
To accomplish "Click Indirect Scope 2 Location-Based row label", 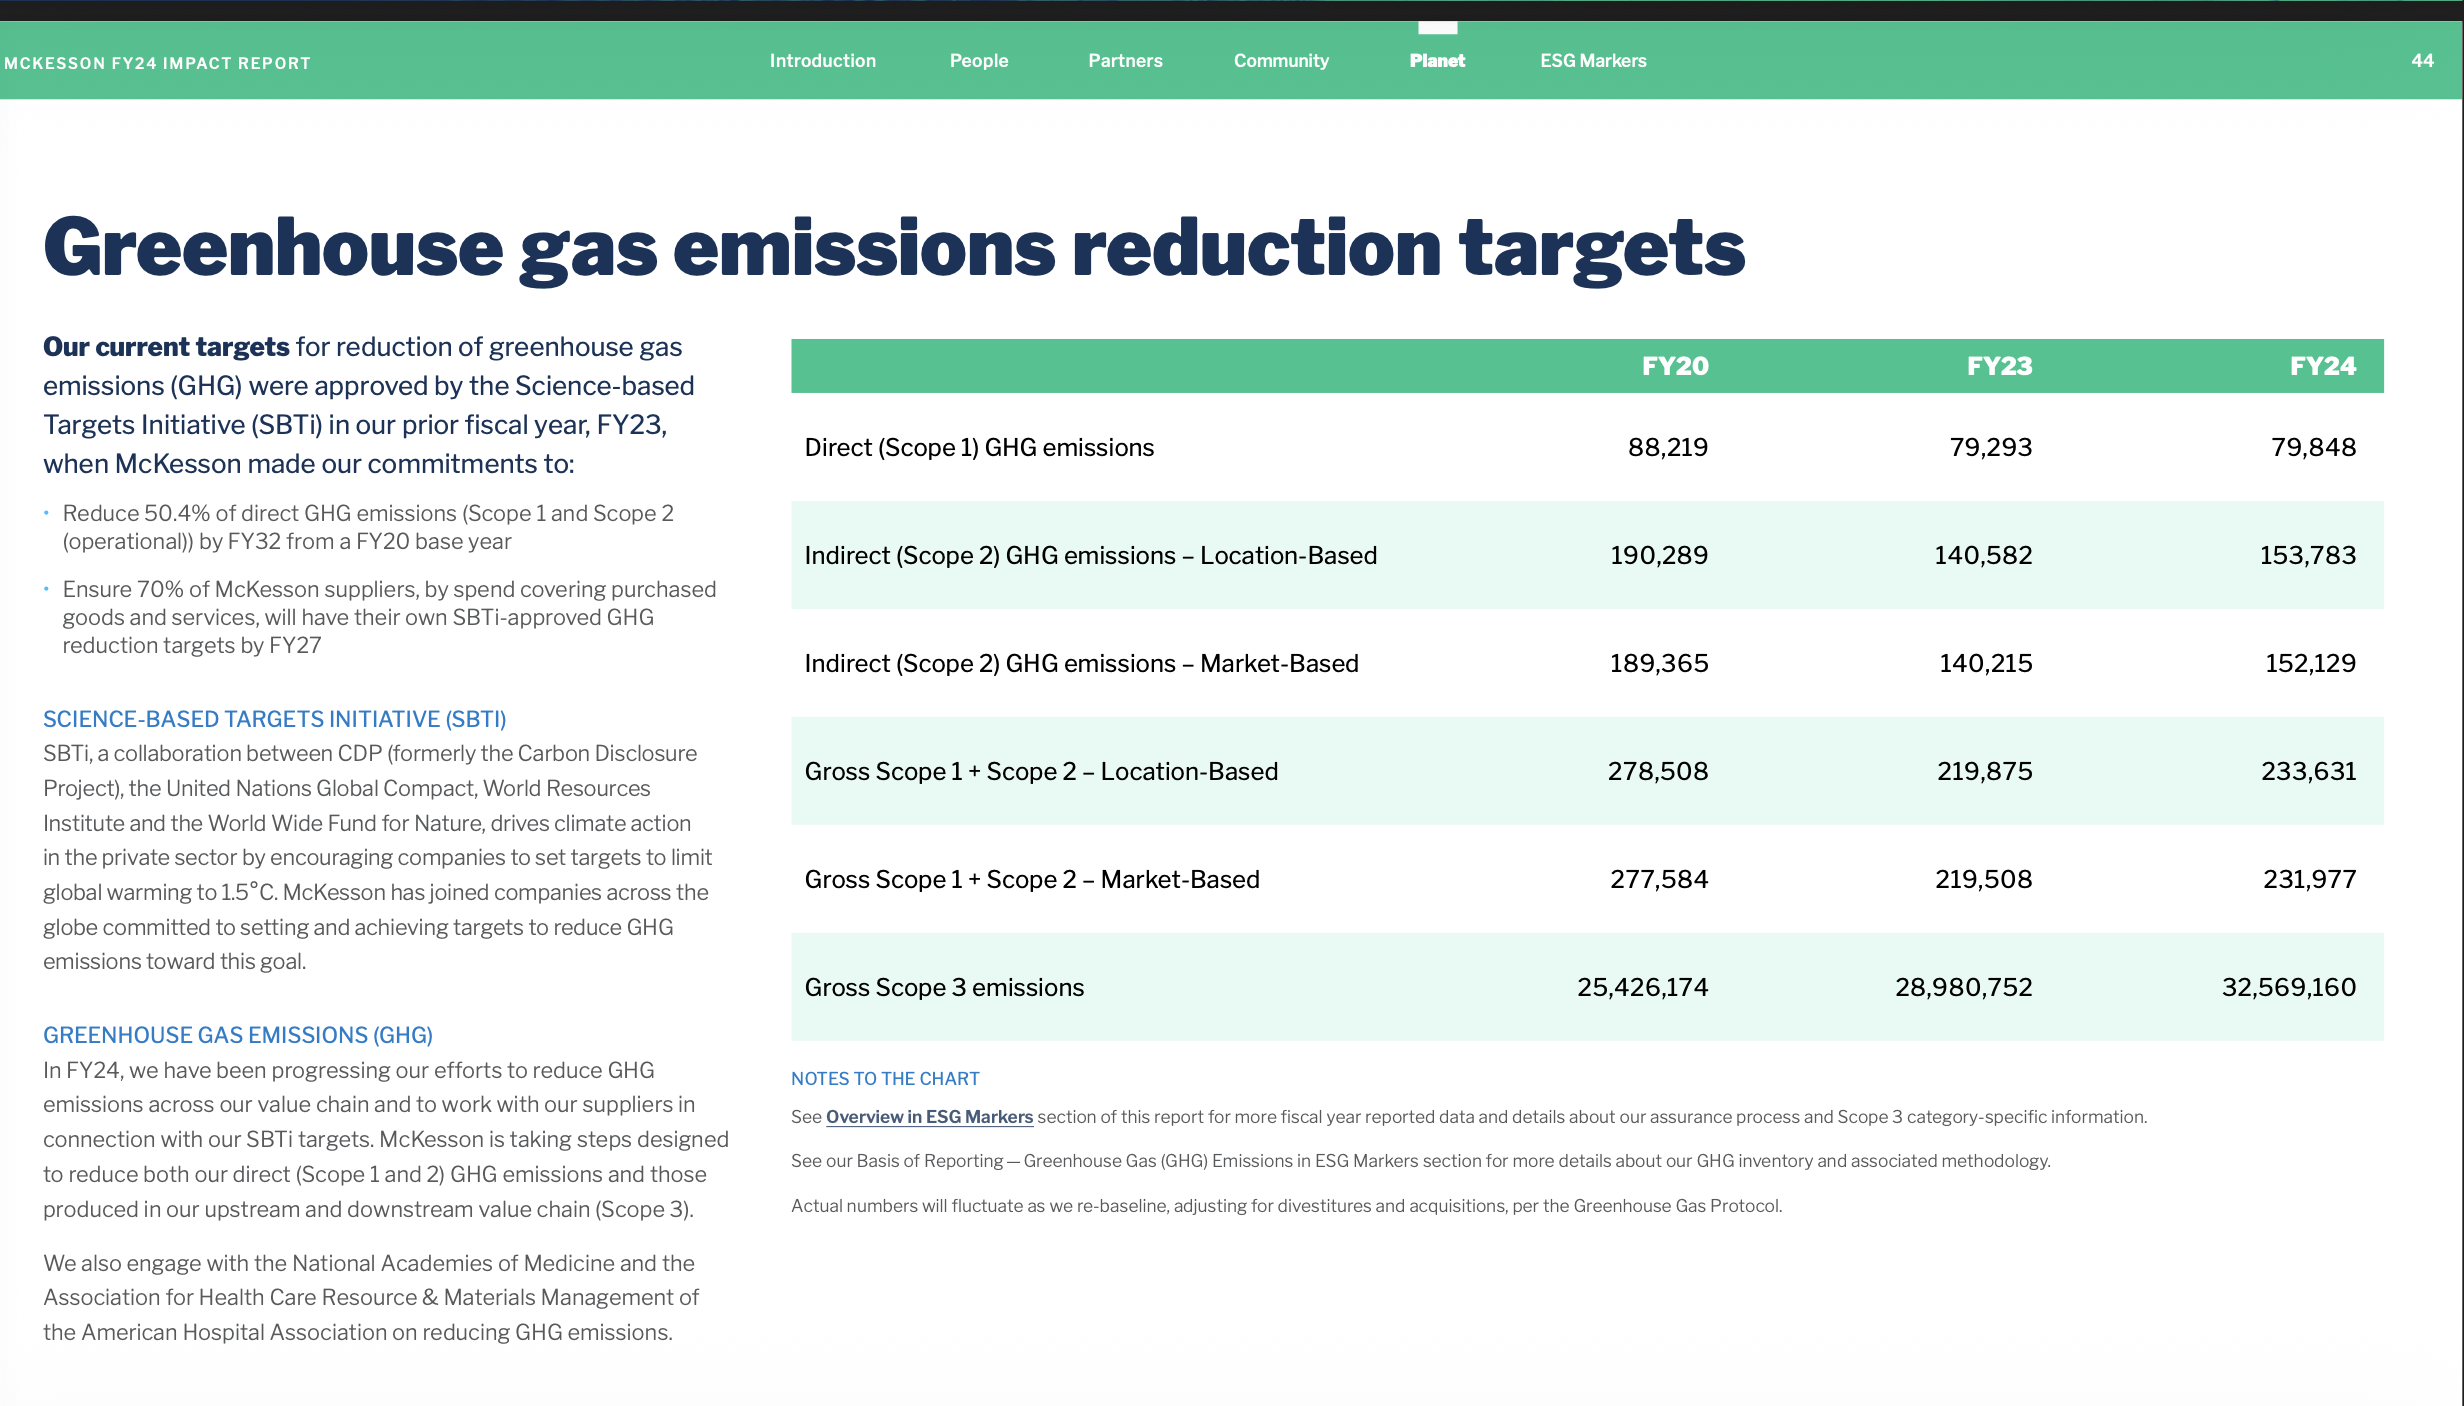I will click(1091, 555).
